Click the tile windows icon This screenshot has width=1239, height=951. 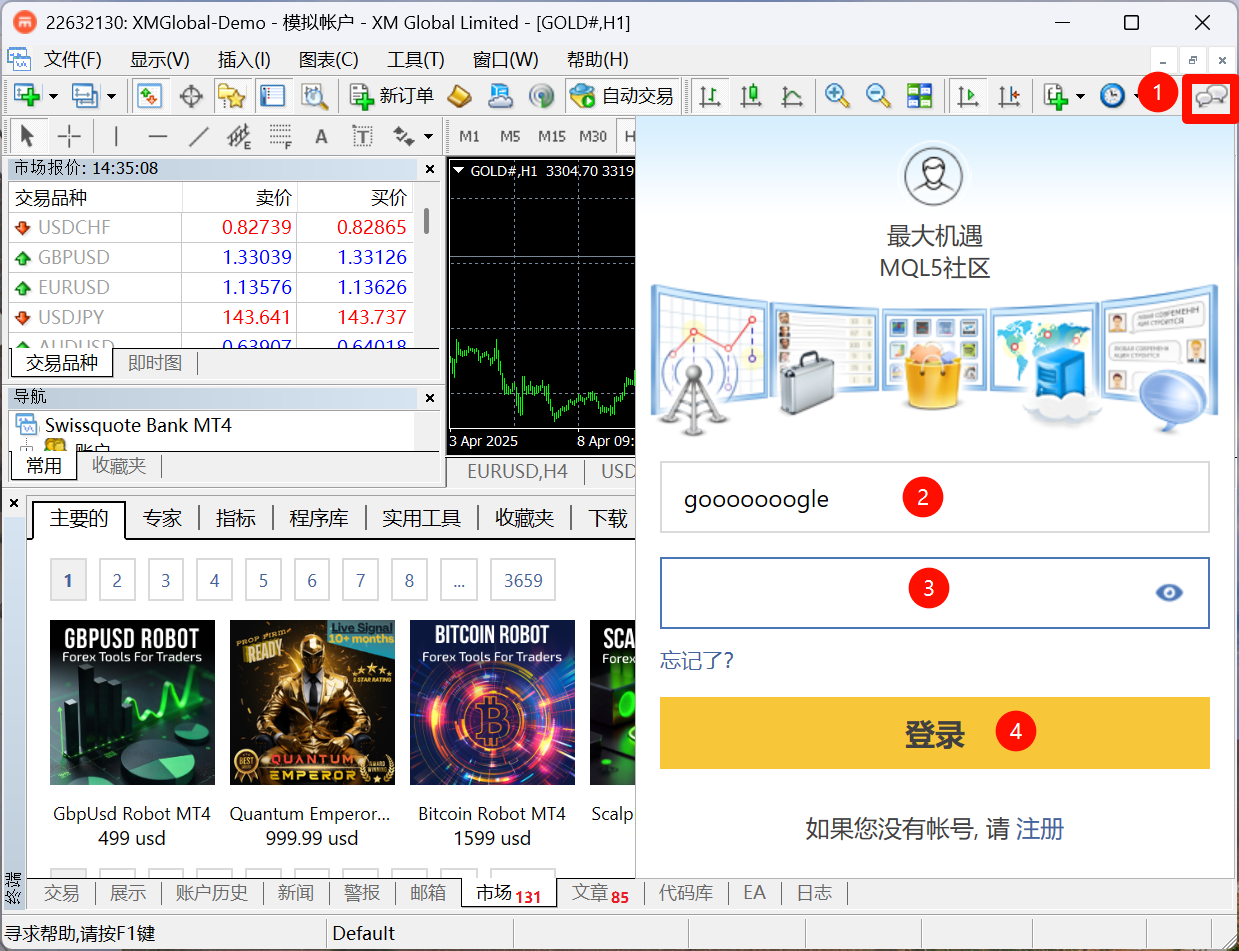coord(919,96)
